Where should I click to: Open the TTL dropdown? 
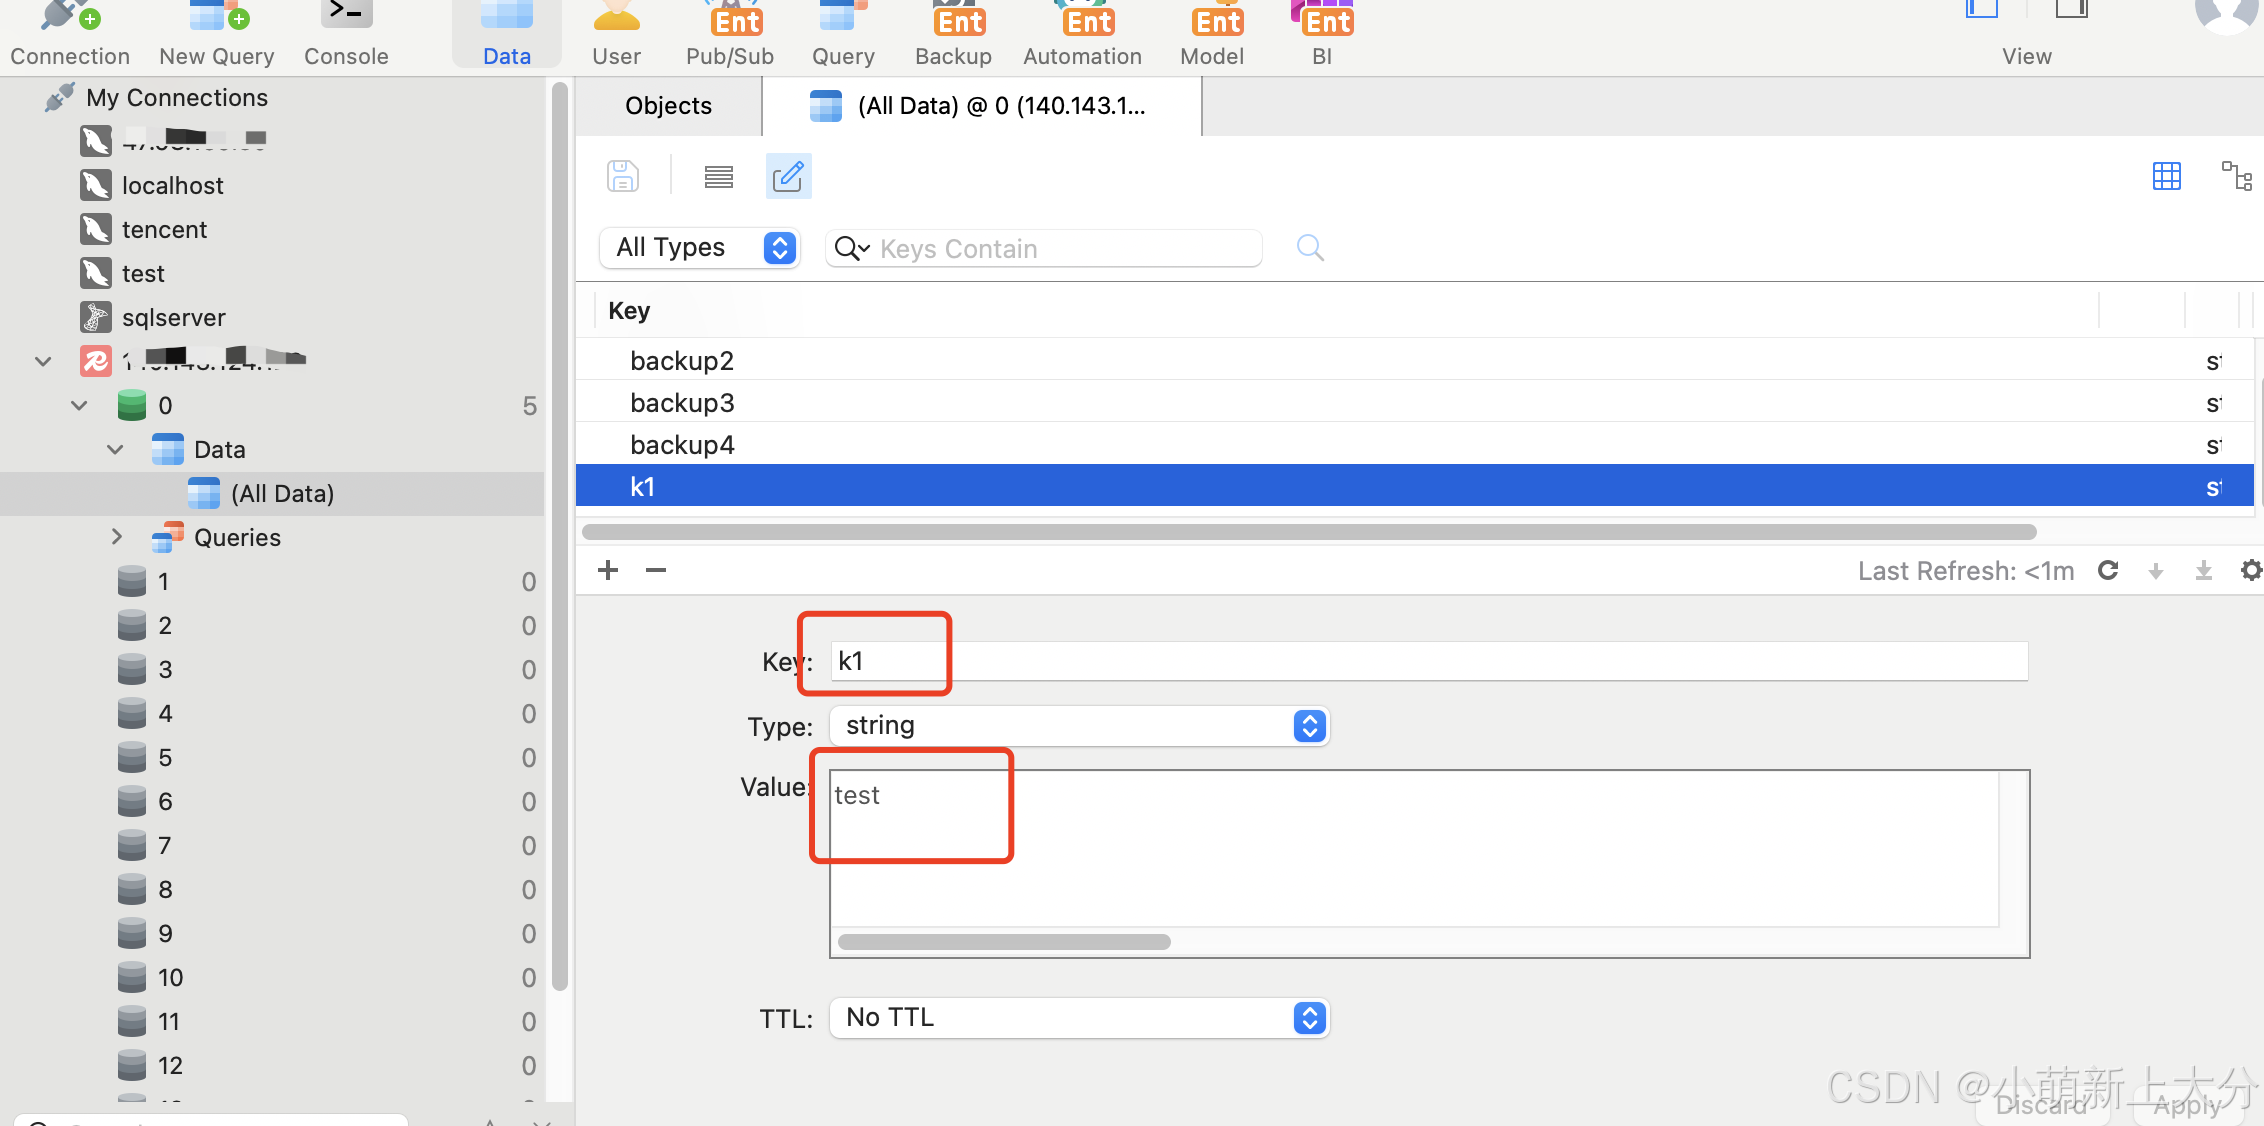point(1079,1017)
